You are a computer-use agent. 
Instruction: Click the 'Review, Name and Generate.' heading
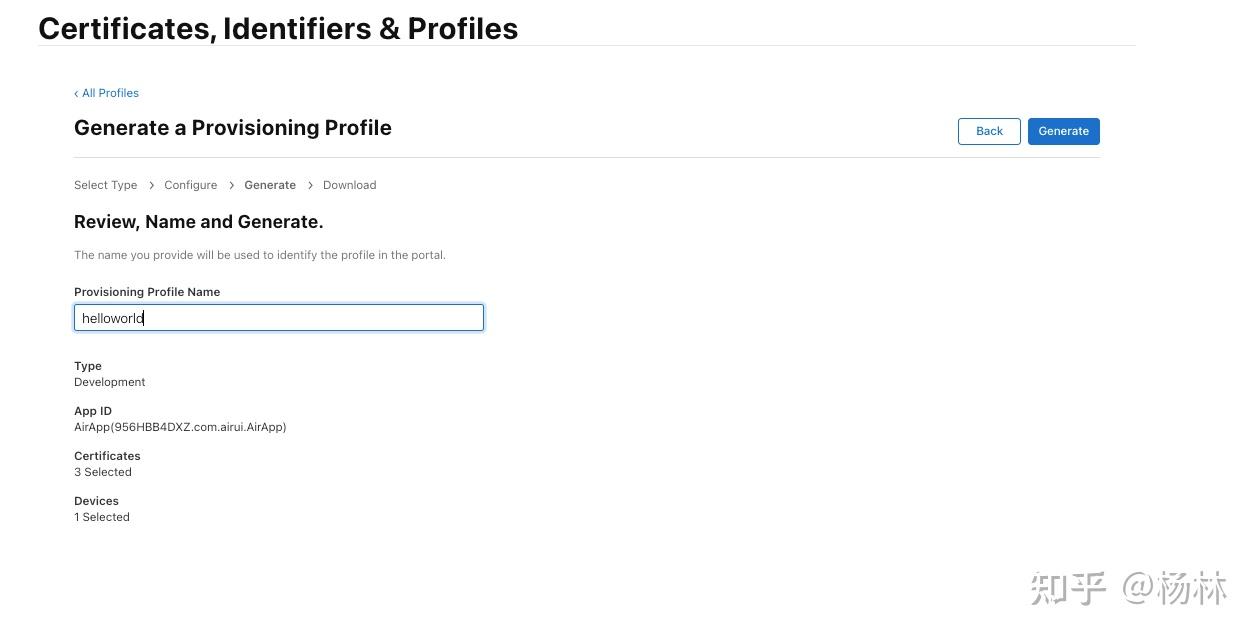click(198, 222)
